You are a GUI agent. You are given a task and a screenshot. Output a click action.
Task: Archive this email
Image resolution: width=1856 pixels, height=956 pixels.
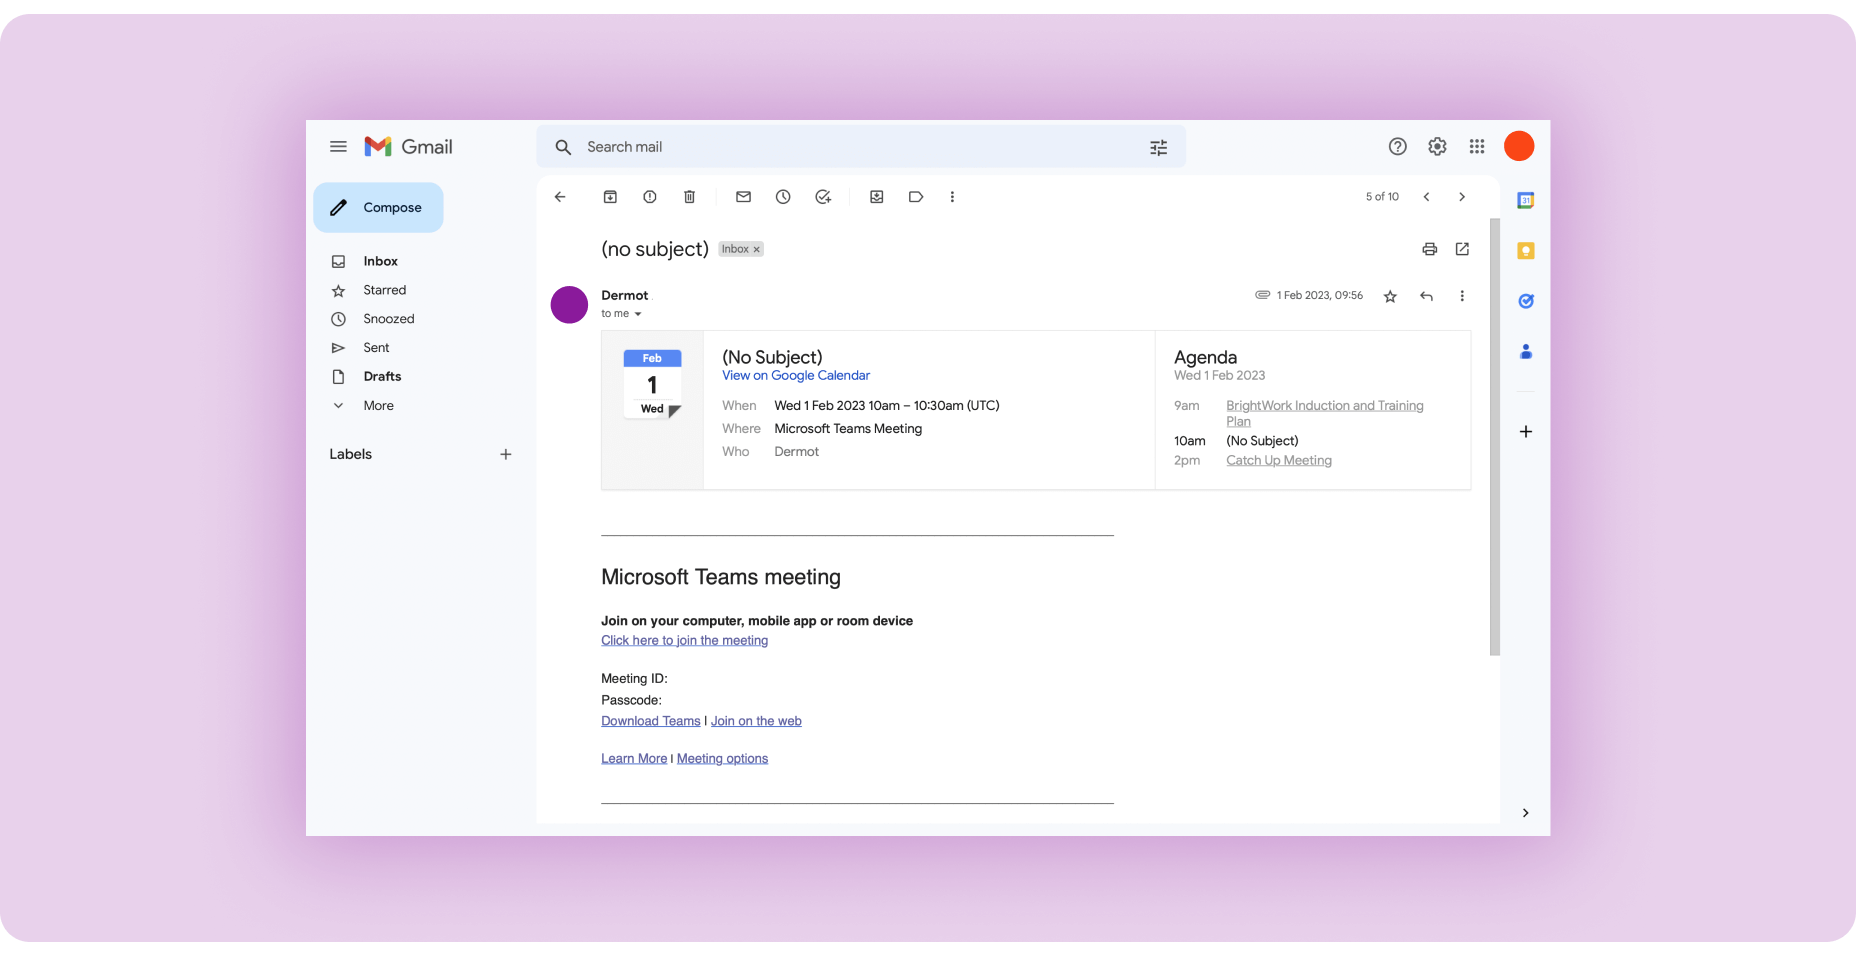click(x=610, y=197)
